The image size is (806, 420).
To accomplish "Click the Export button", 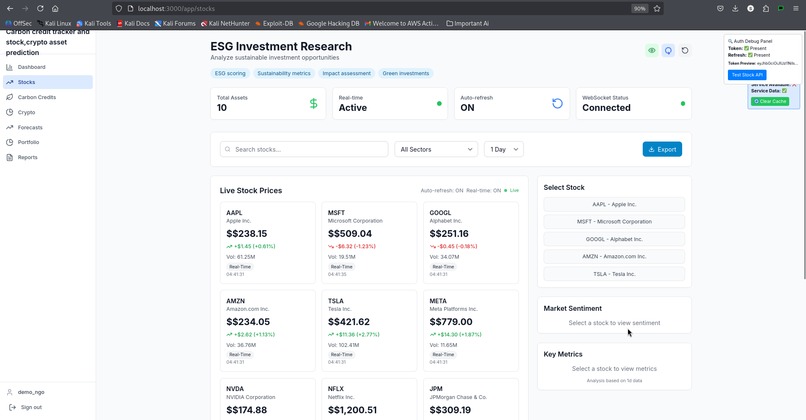I will click(662, 149).
